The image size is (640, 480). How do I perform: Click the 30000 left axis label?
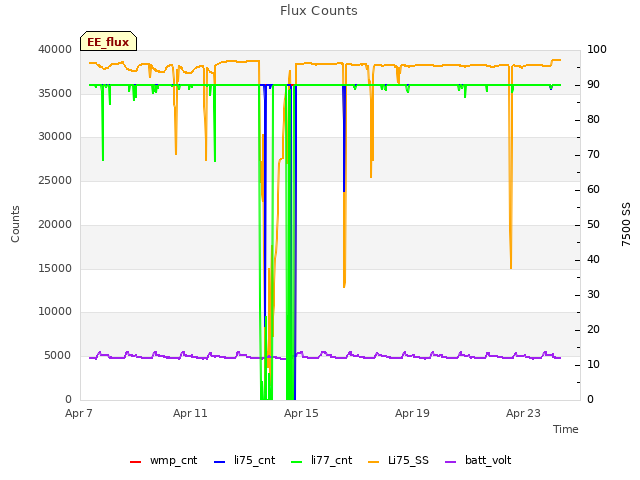[55, 136]
